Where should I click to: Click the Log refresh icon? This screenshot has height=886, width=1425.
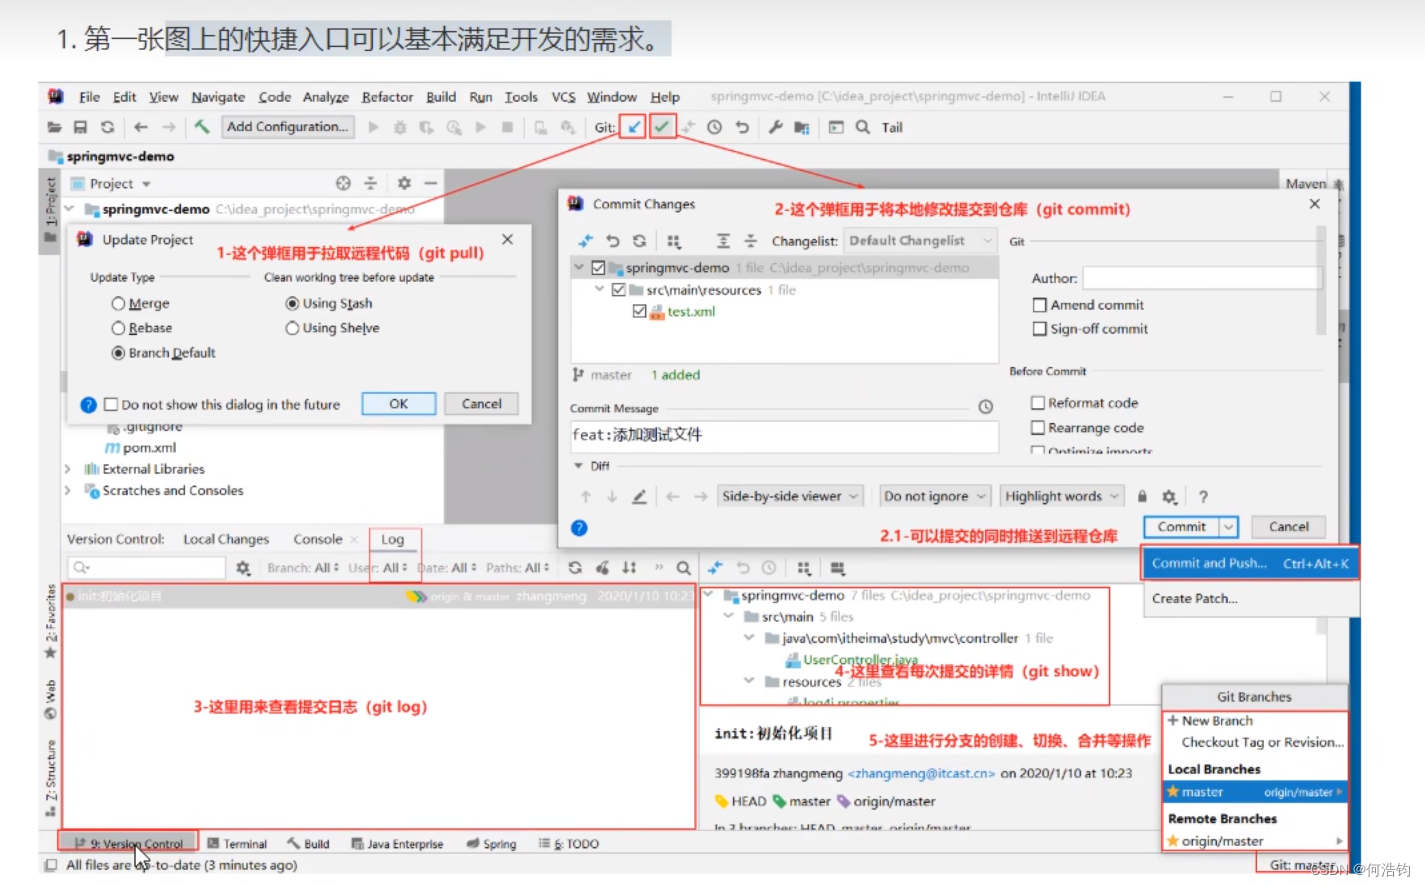coord(575,568)
